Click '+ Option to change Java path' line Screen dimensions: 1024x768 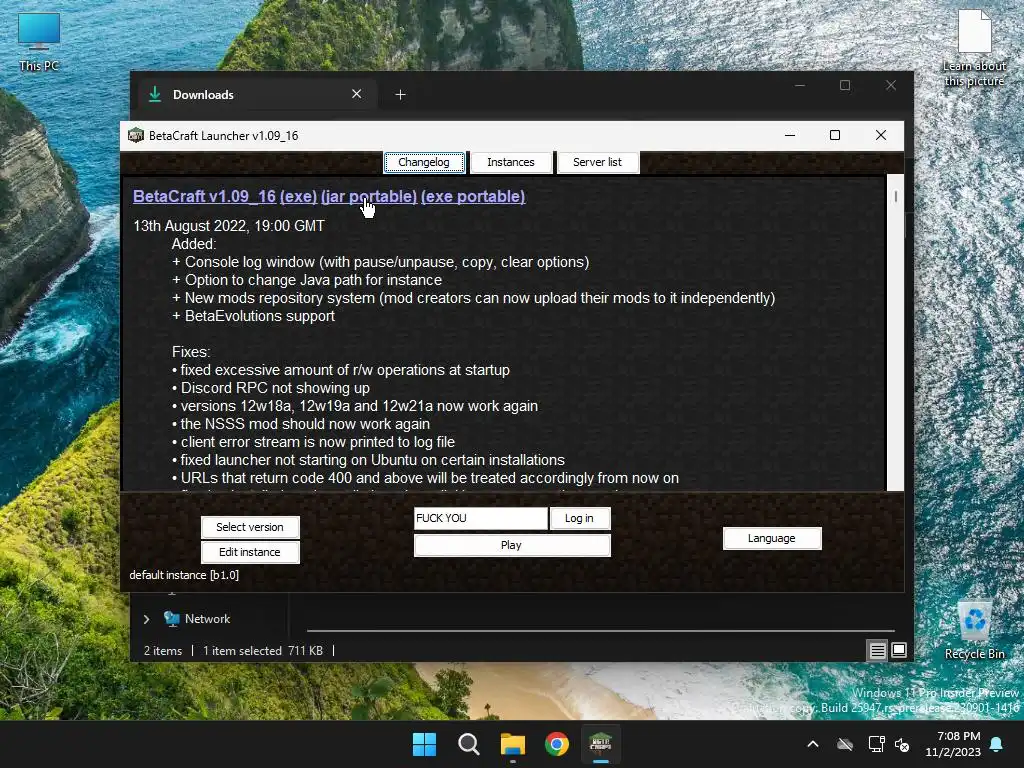[307, 280]
